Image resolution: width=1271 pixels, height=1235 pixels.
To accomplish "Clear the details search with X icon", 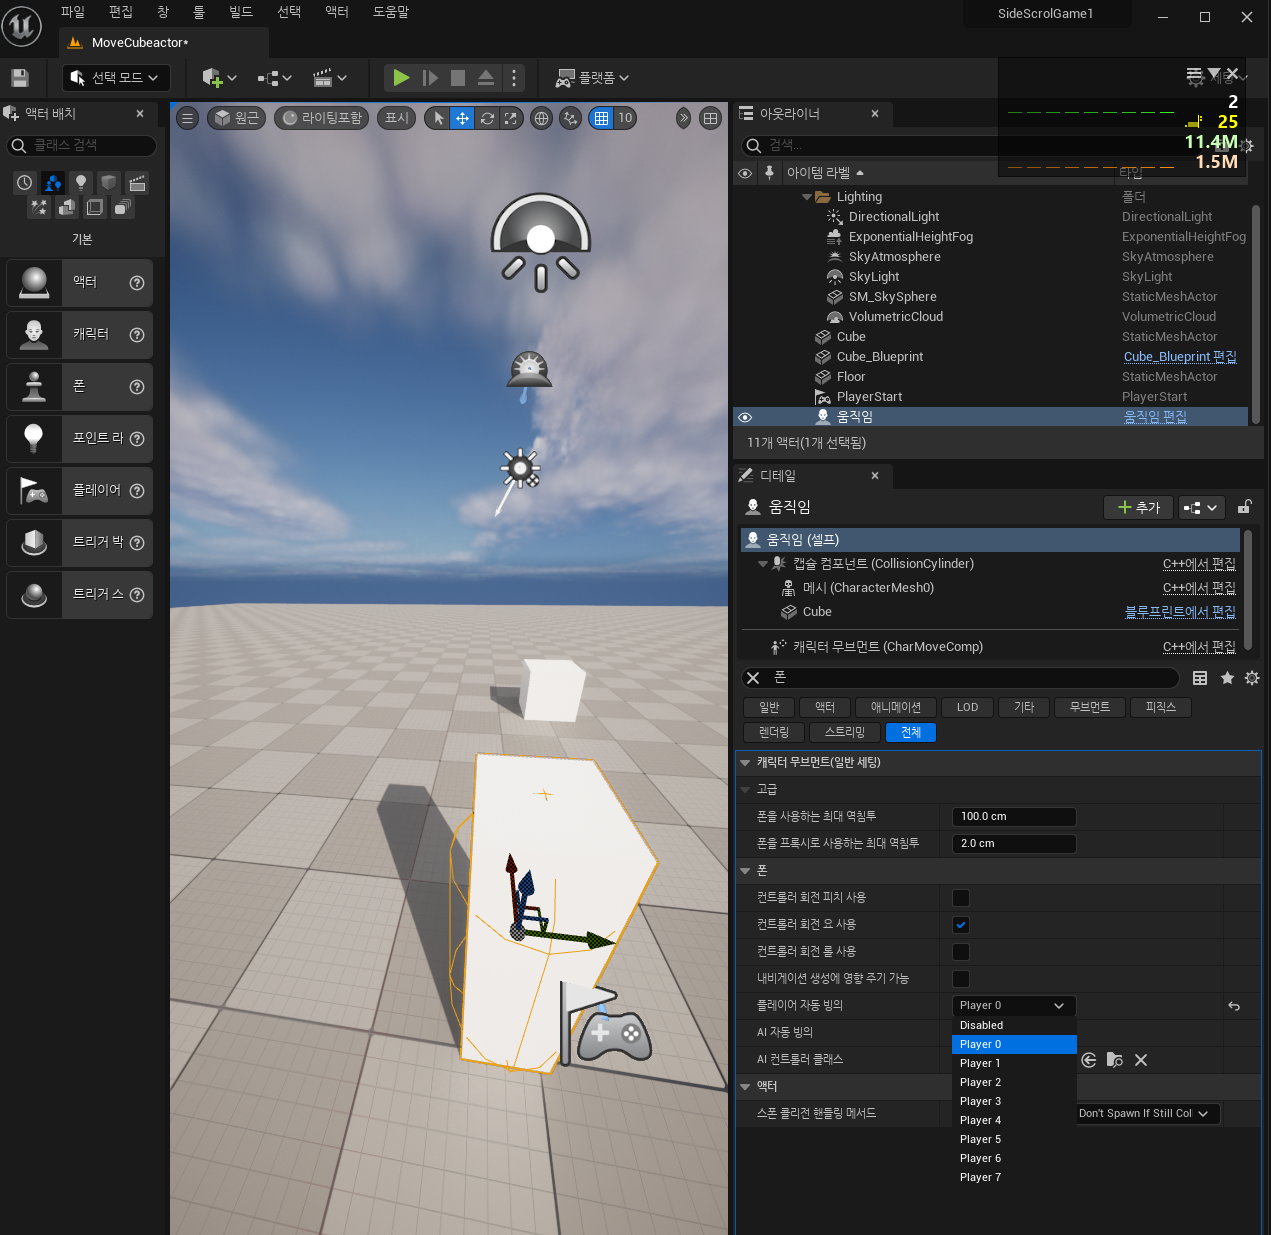I will 753,678.
